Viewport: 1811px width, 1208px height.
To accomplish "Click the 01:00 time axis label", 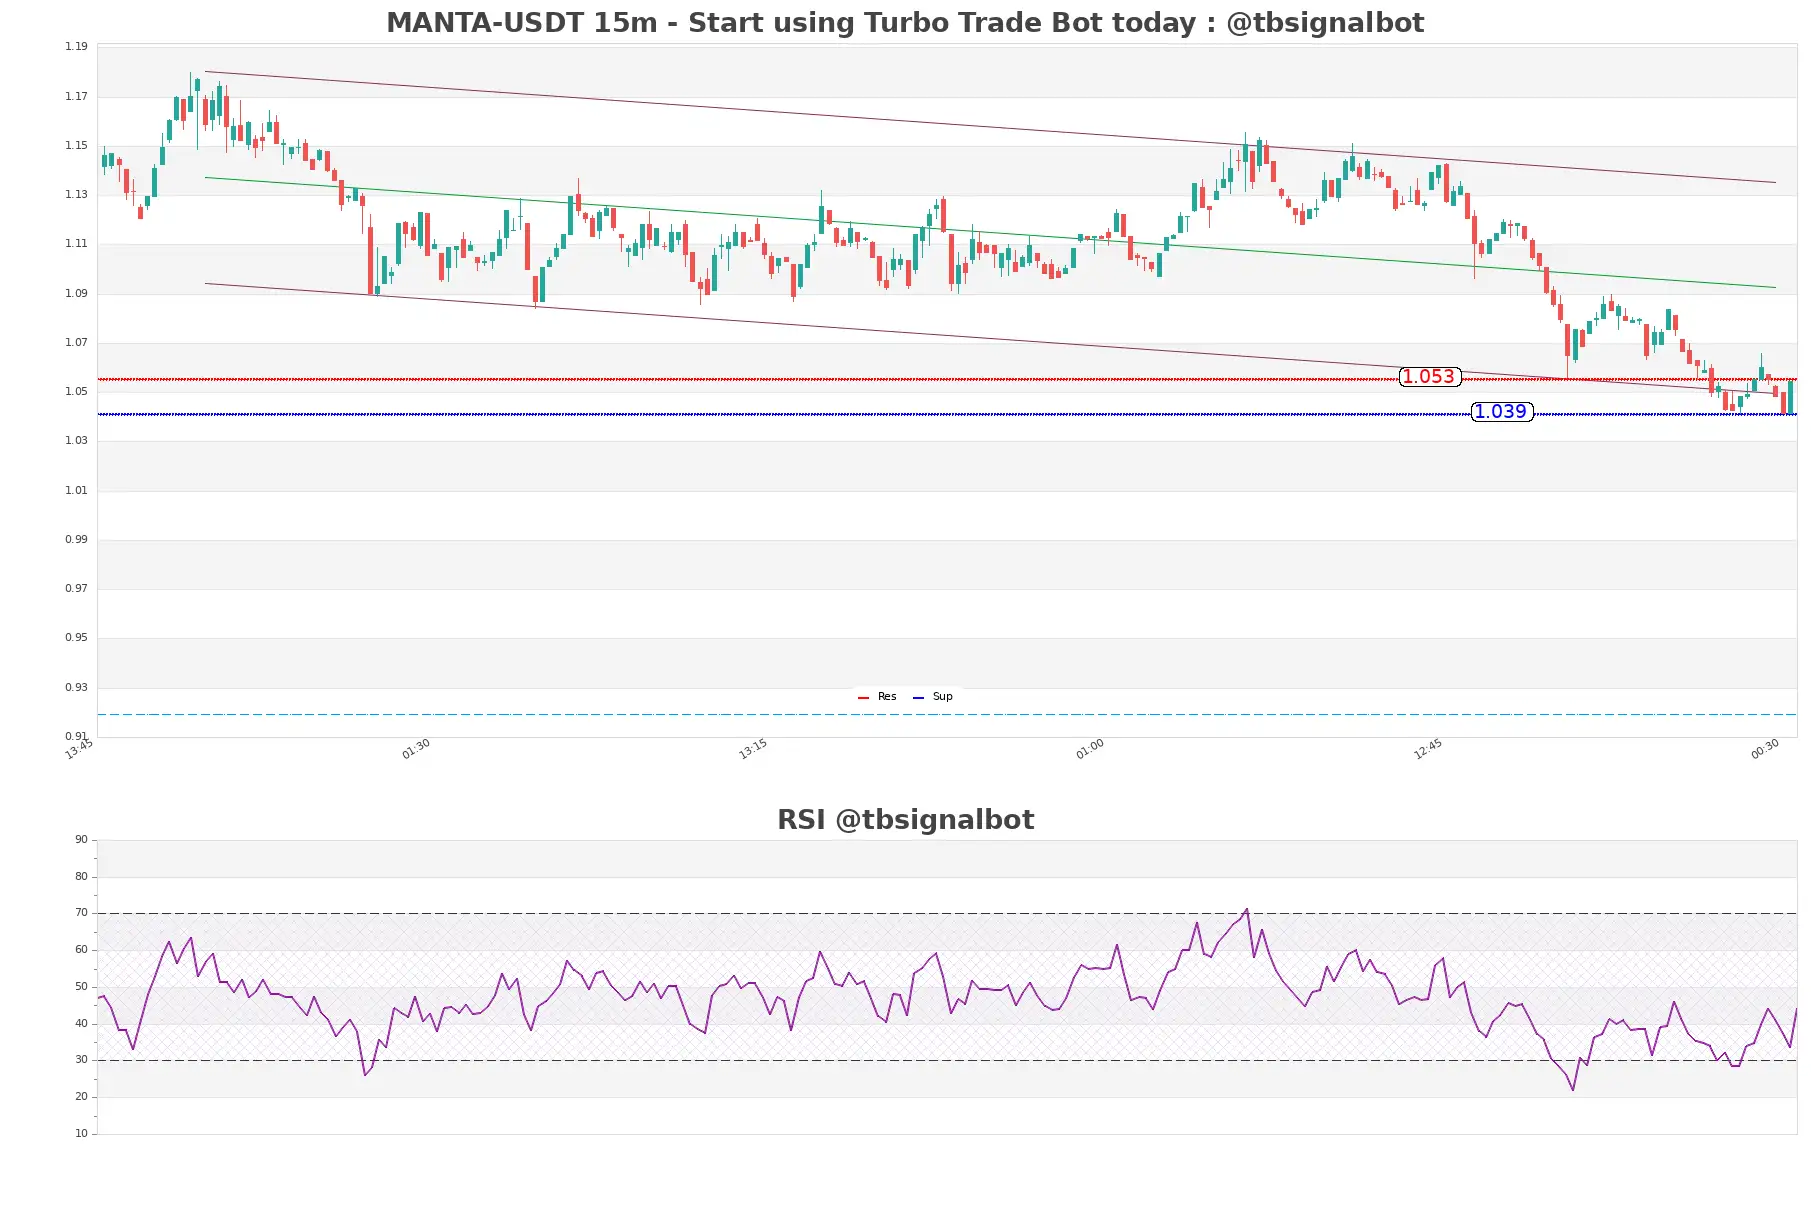I will coord(1090,750).
